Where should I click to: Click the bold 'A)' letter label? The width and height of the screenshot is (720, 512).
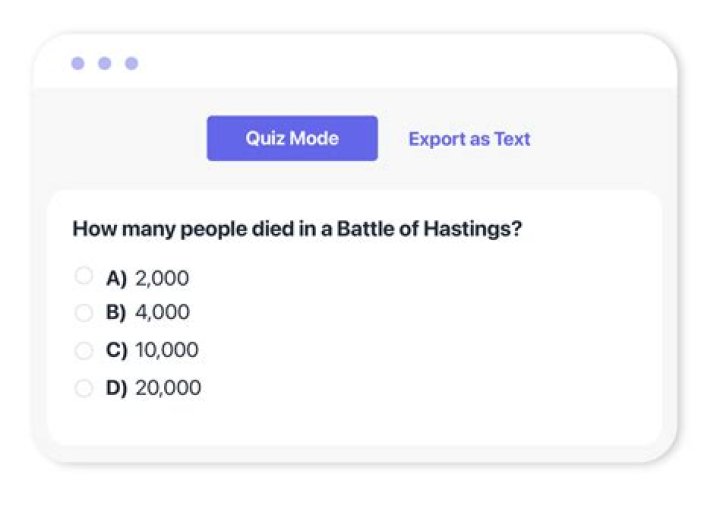pyautogui.click(x=116, y=278)
